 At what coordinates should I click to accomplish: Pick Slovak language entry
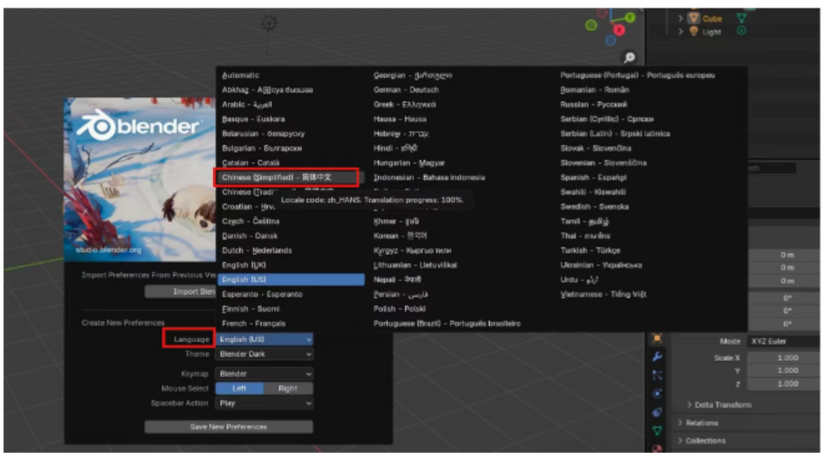[595, 149]
